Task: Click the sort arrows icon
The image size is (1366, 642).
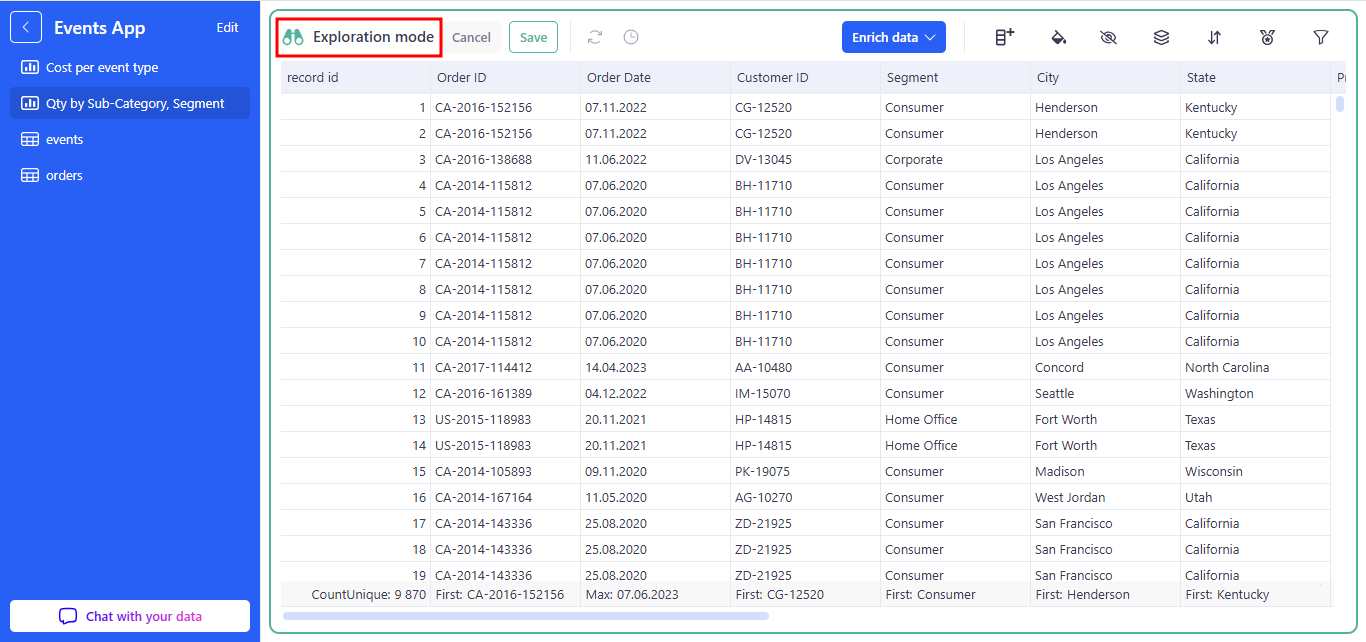Action: [x=1214, y=37]
